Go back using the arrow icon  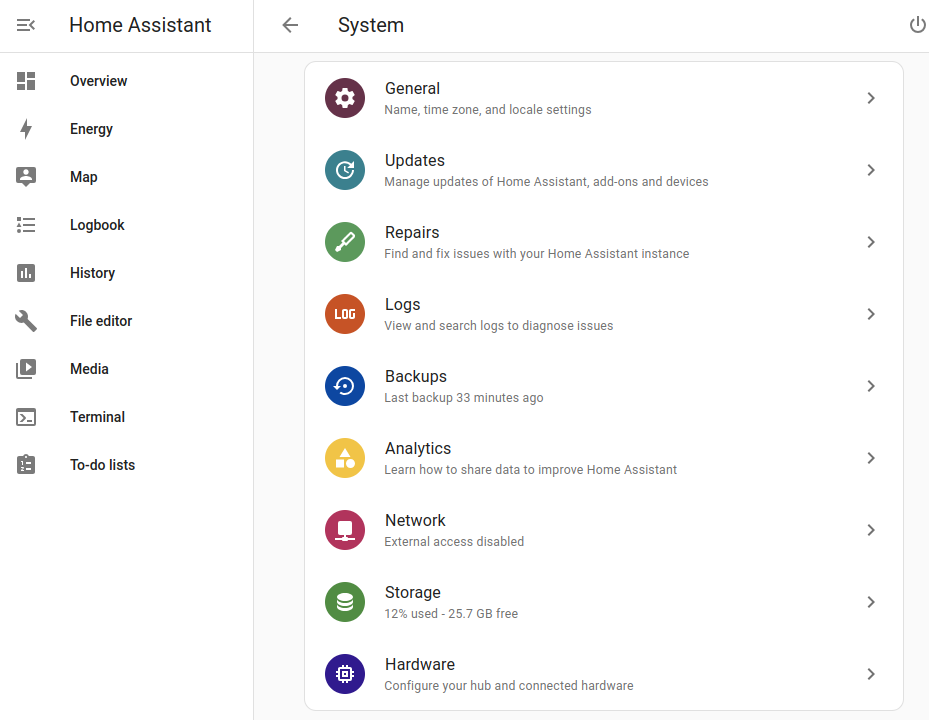point(290,25)
